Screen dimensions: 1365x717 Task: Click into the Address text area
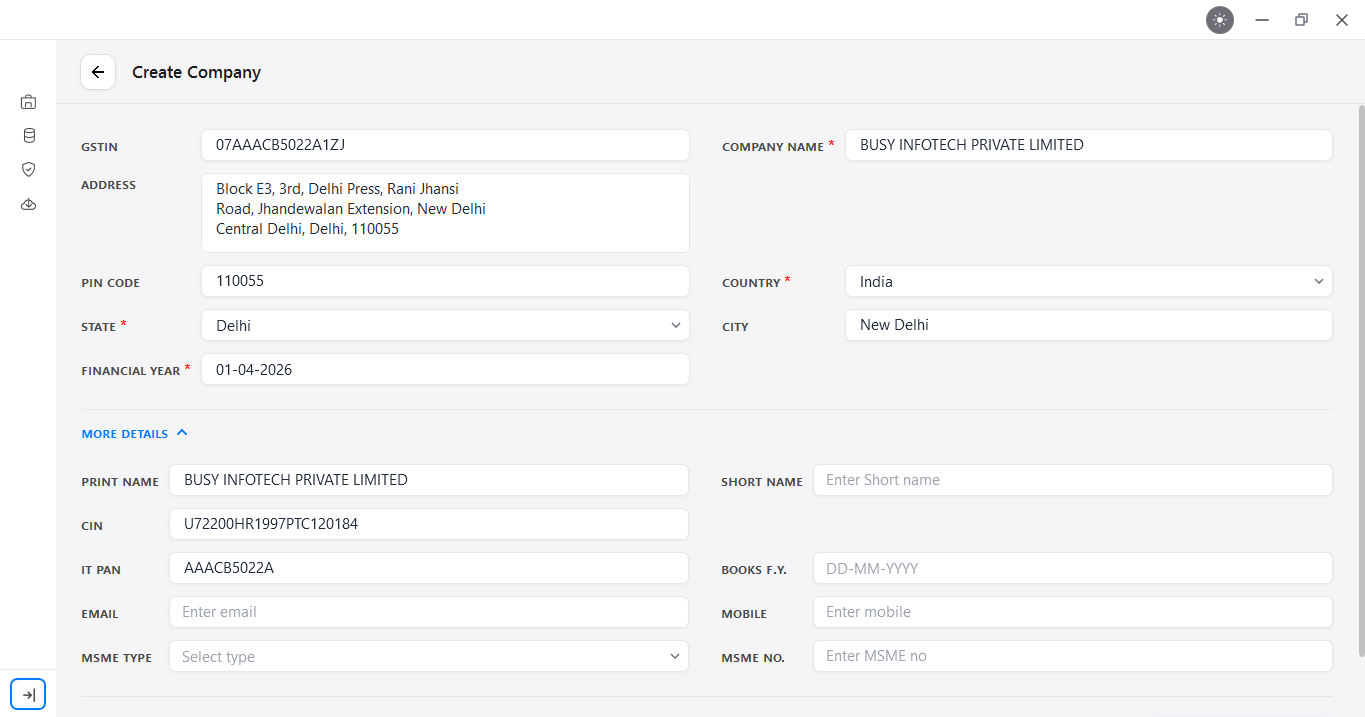coord(445,213)
